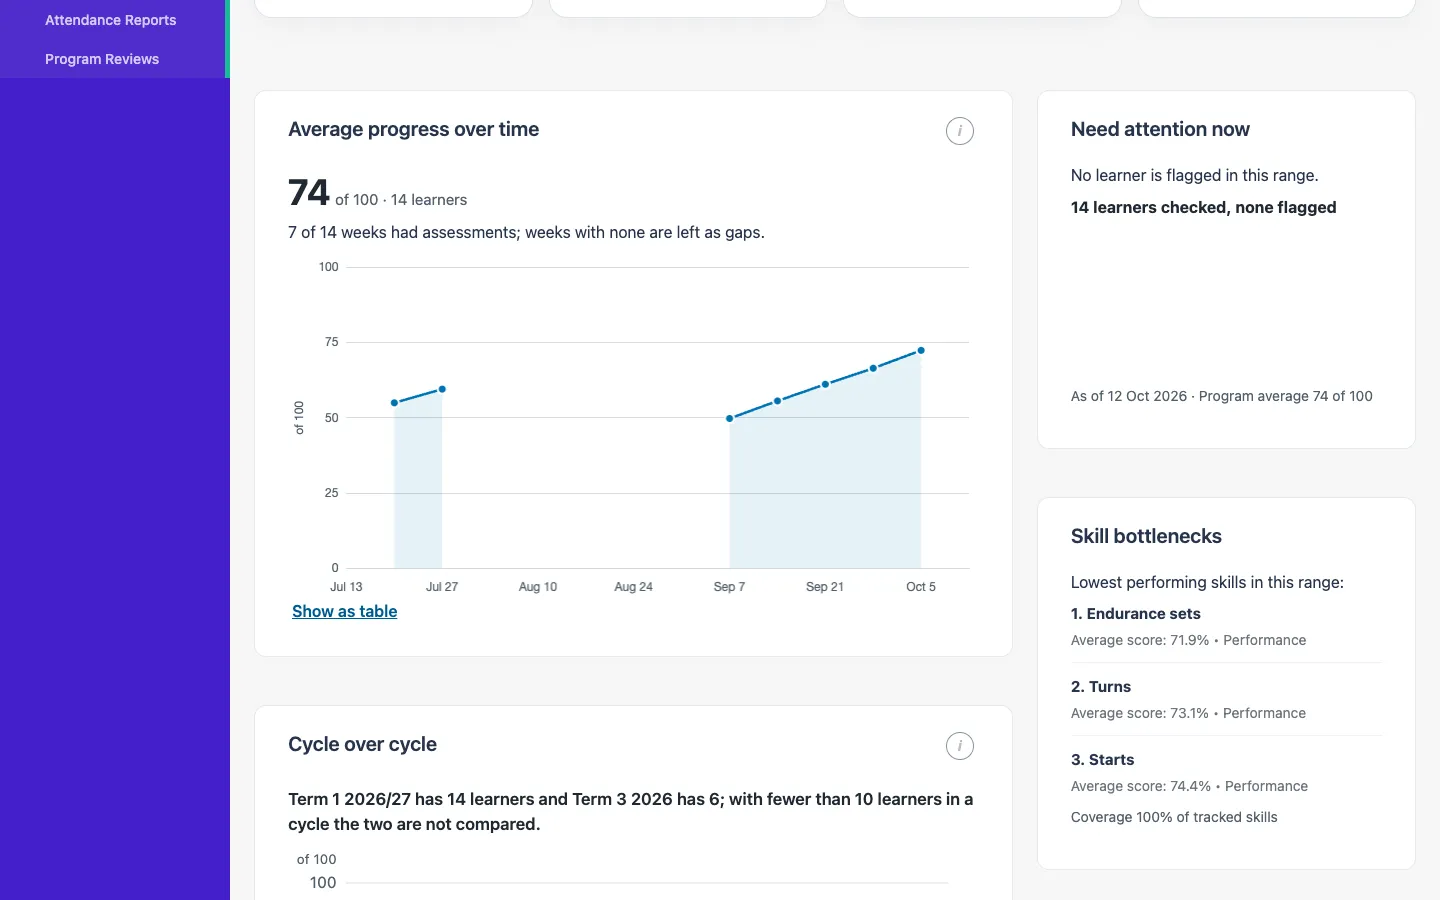1440x900 pixels.
Task: Click the Aug 24 axis label
Action: coord(633,587)
